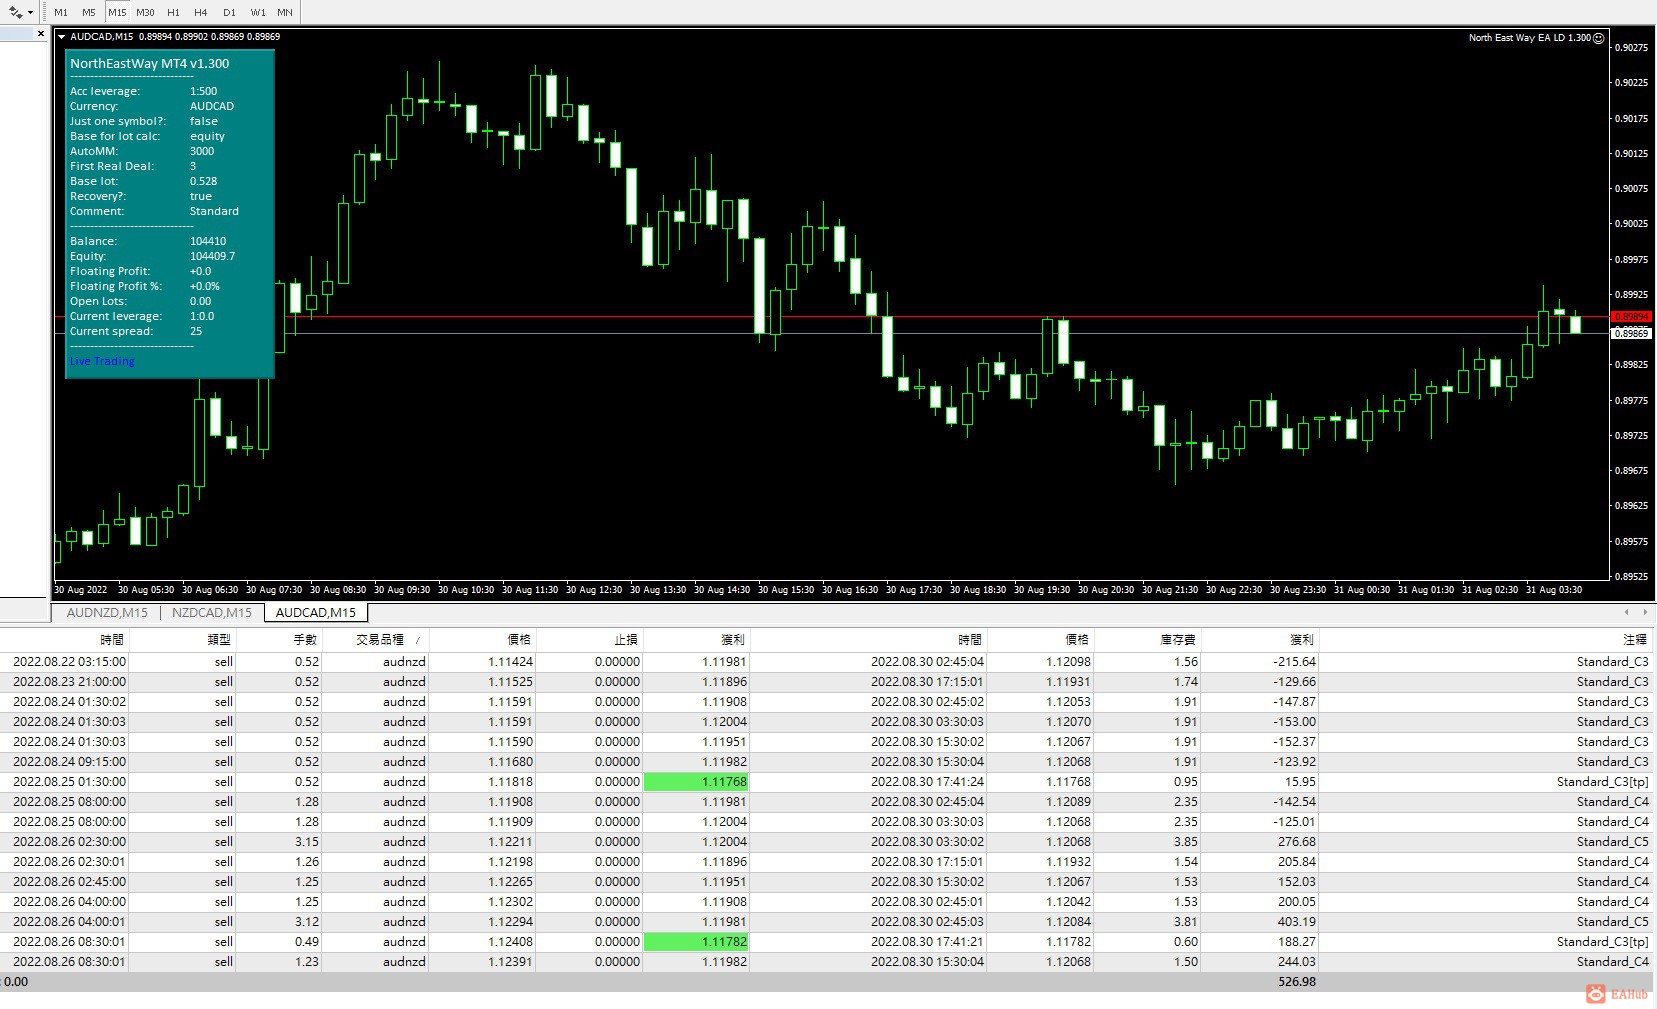Viewport: 1657px width, 1009px height.
Task: Click the right scroll arrow of the chart tabs
Action: (x=1645, y=612)
